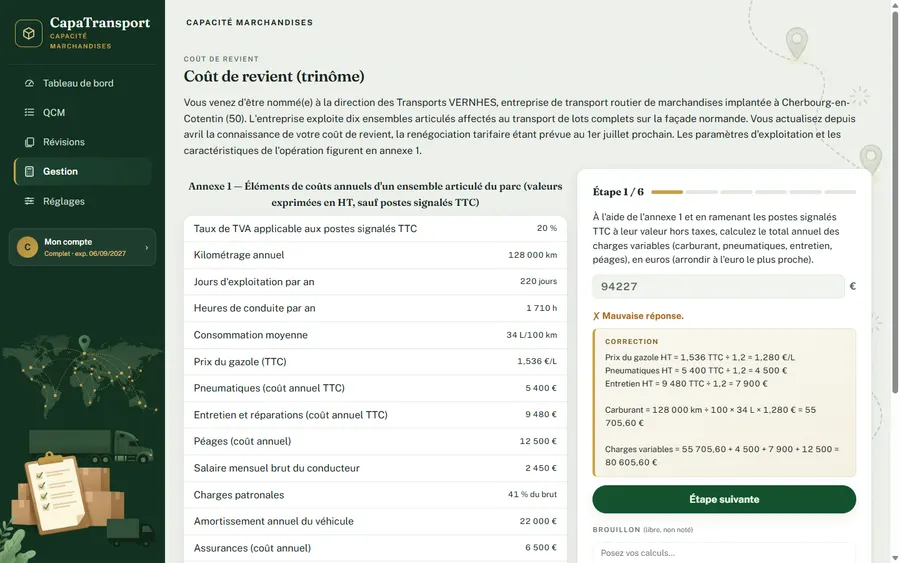
Task: Click the value '6 500 €'
Action: [541, 548]
